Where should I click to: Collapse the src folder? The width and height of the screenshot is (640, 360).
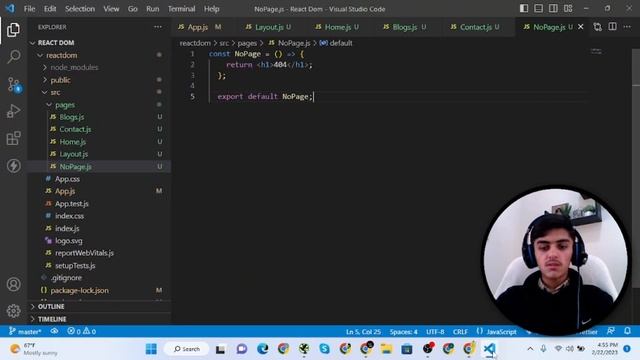coord(99,92)
